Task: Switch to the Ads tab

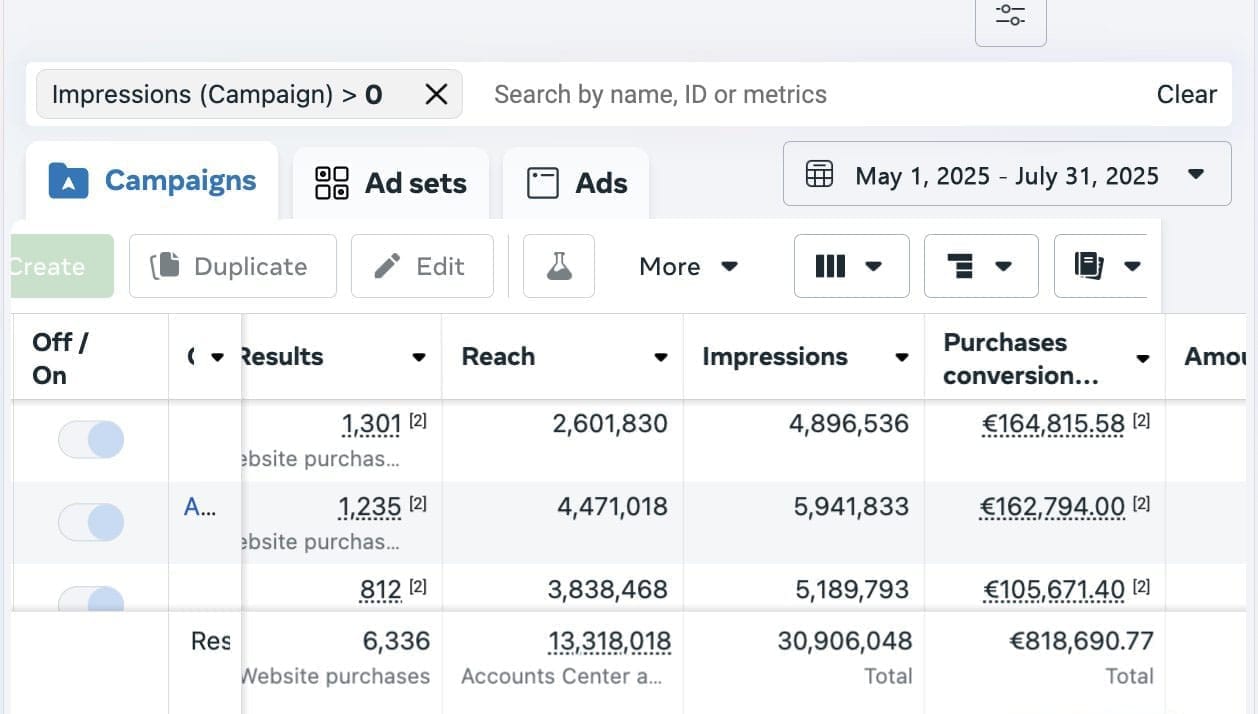Action: (x=577, y=183)
